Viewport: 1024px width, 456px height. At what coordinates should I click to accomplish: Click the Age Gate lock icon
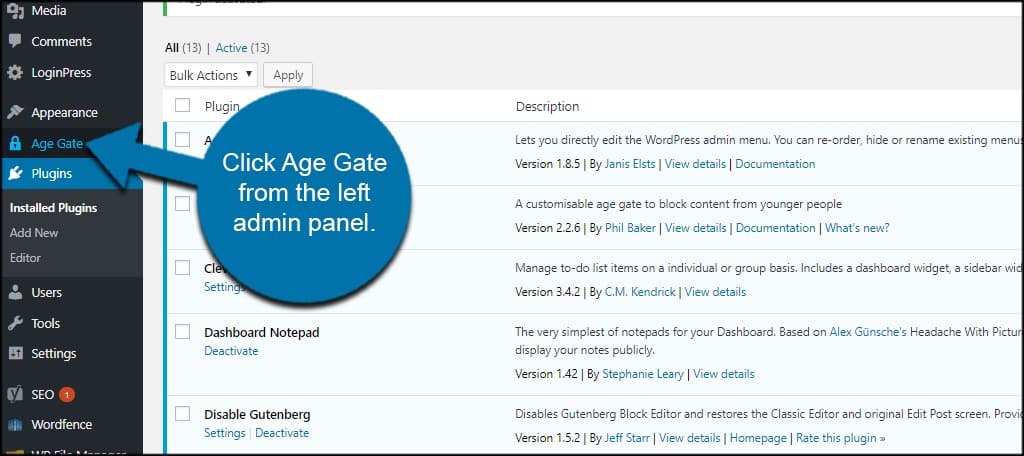click(x=15, y=143)
